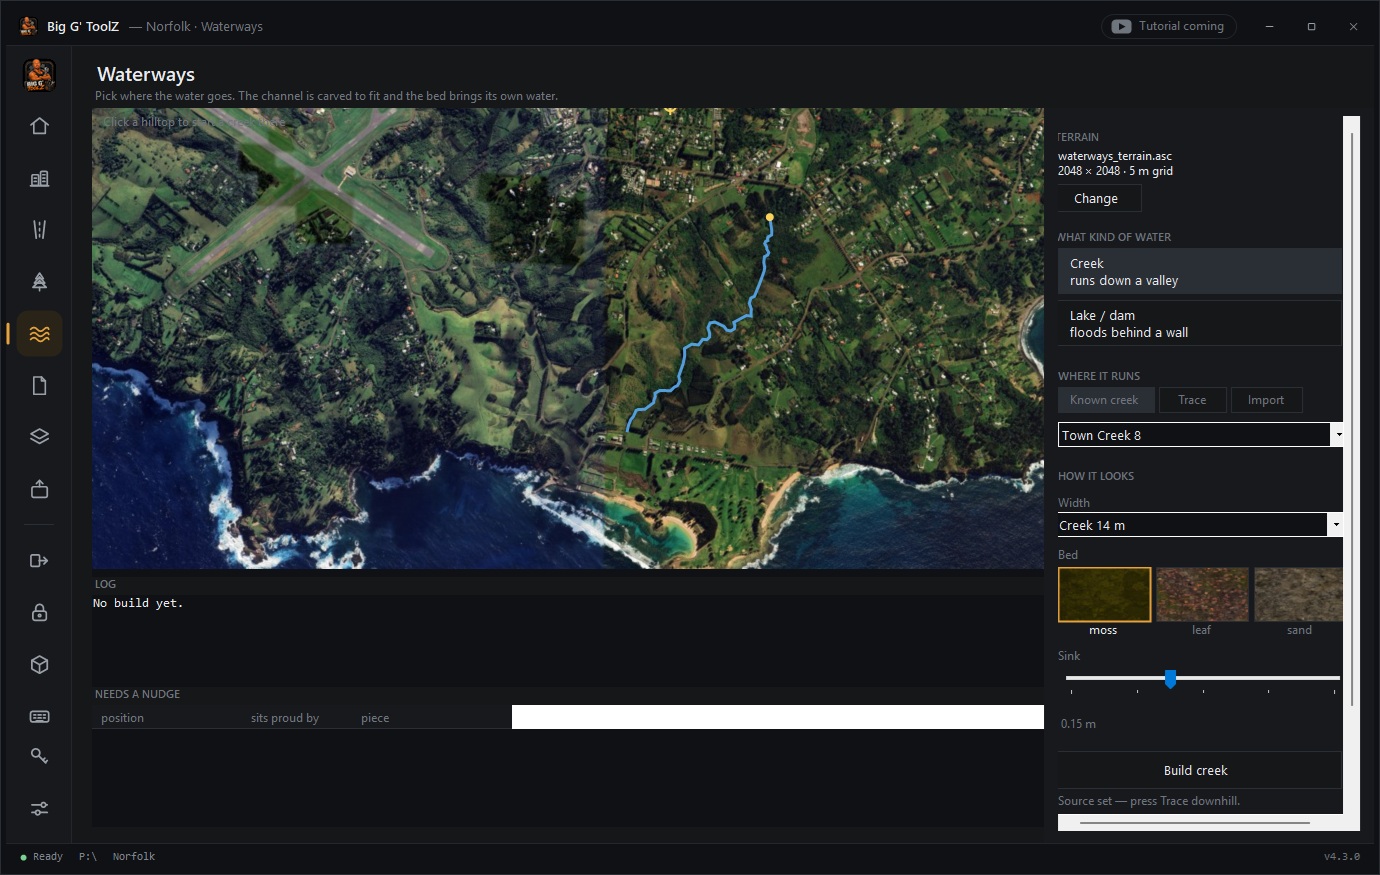Click the 'No build yet.' log line
1380x875 pixels.
point(138,603)
